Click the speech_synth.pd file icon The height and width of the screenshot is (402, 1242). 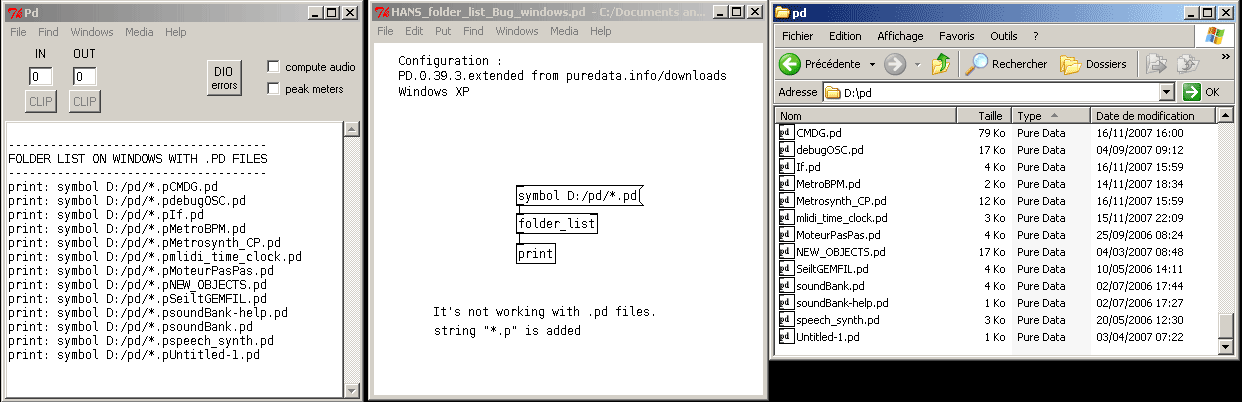[x=785, y=319]
